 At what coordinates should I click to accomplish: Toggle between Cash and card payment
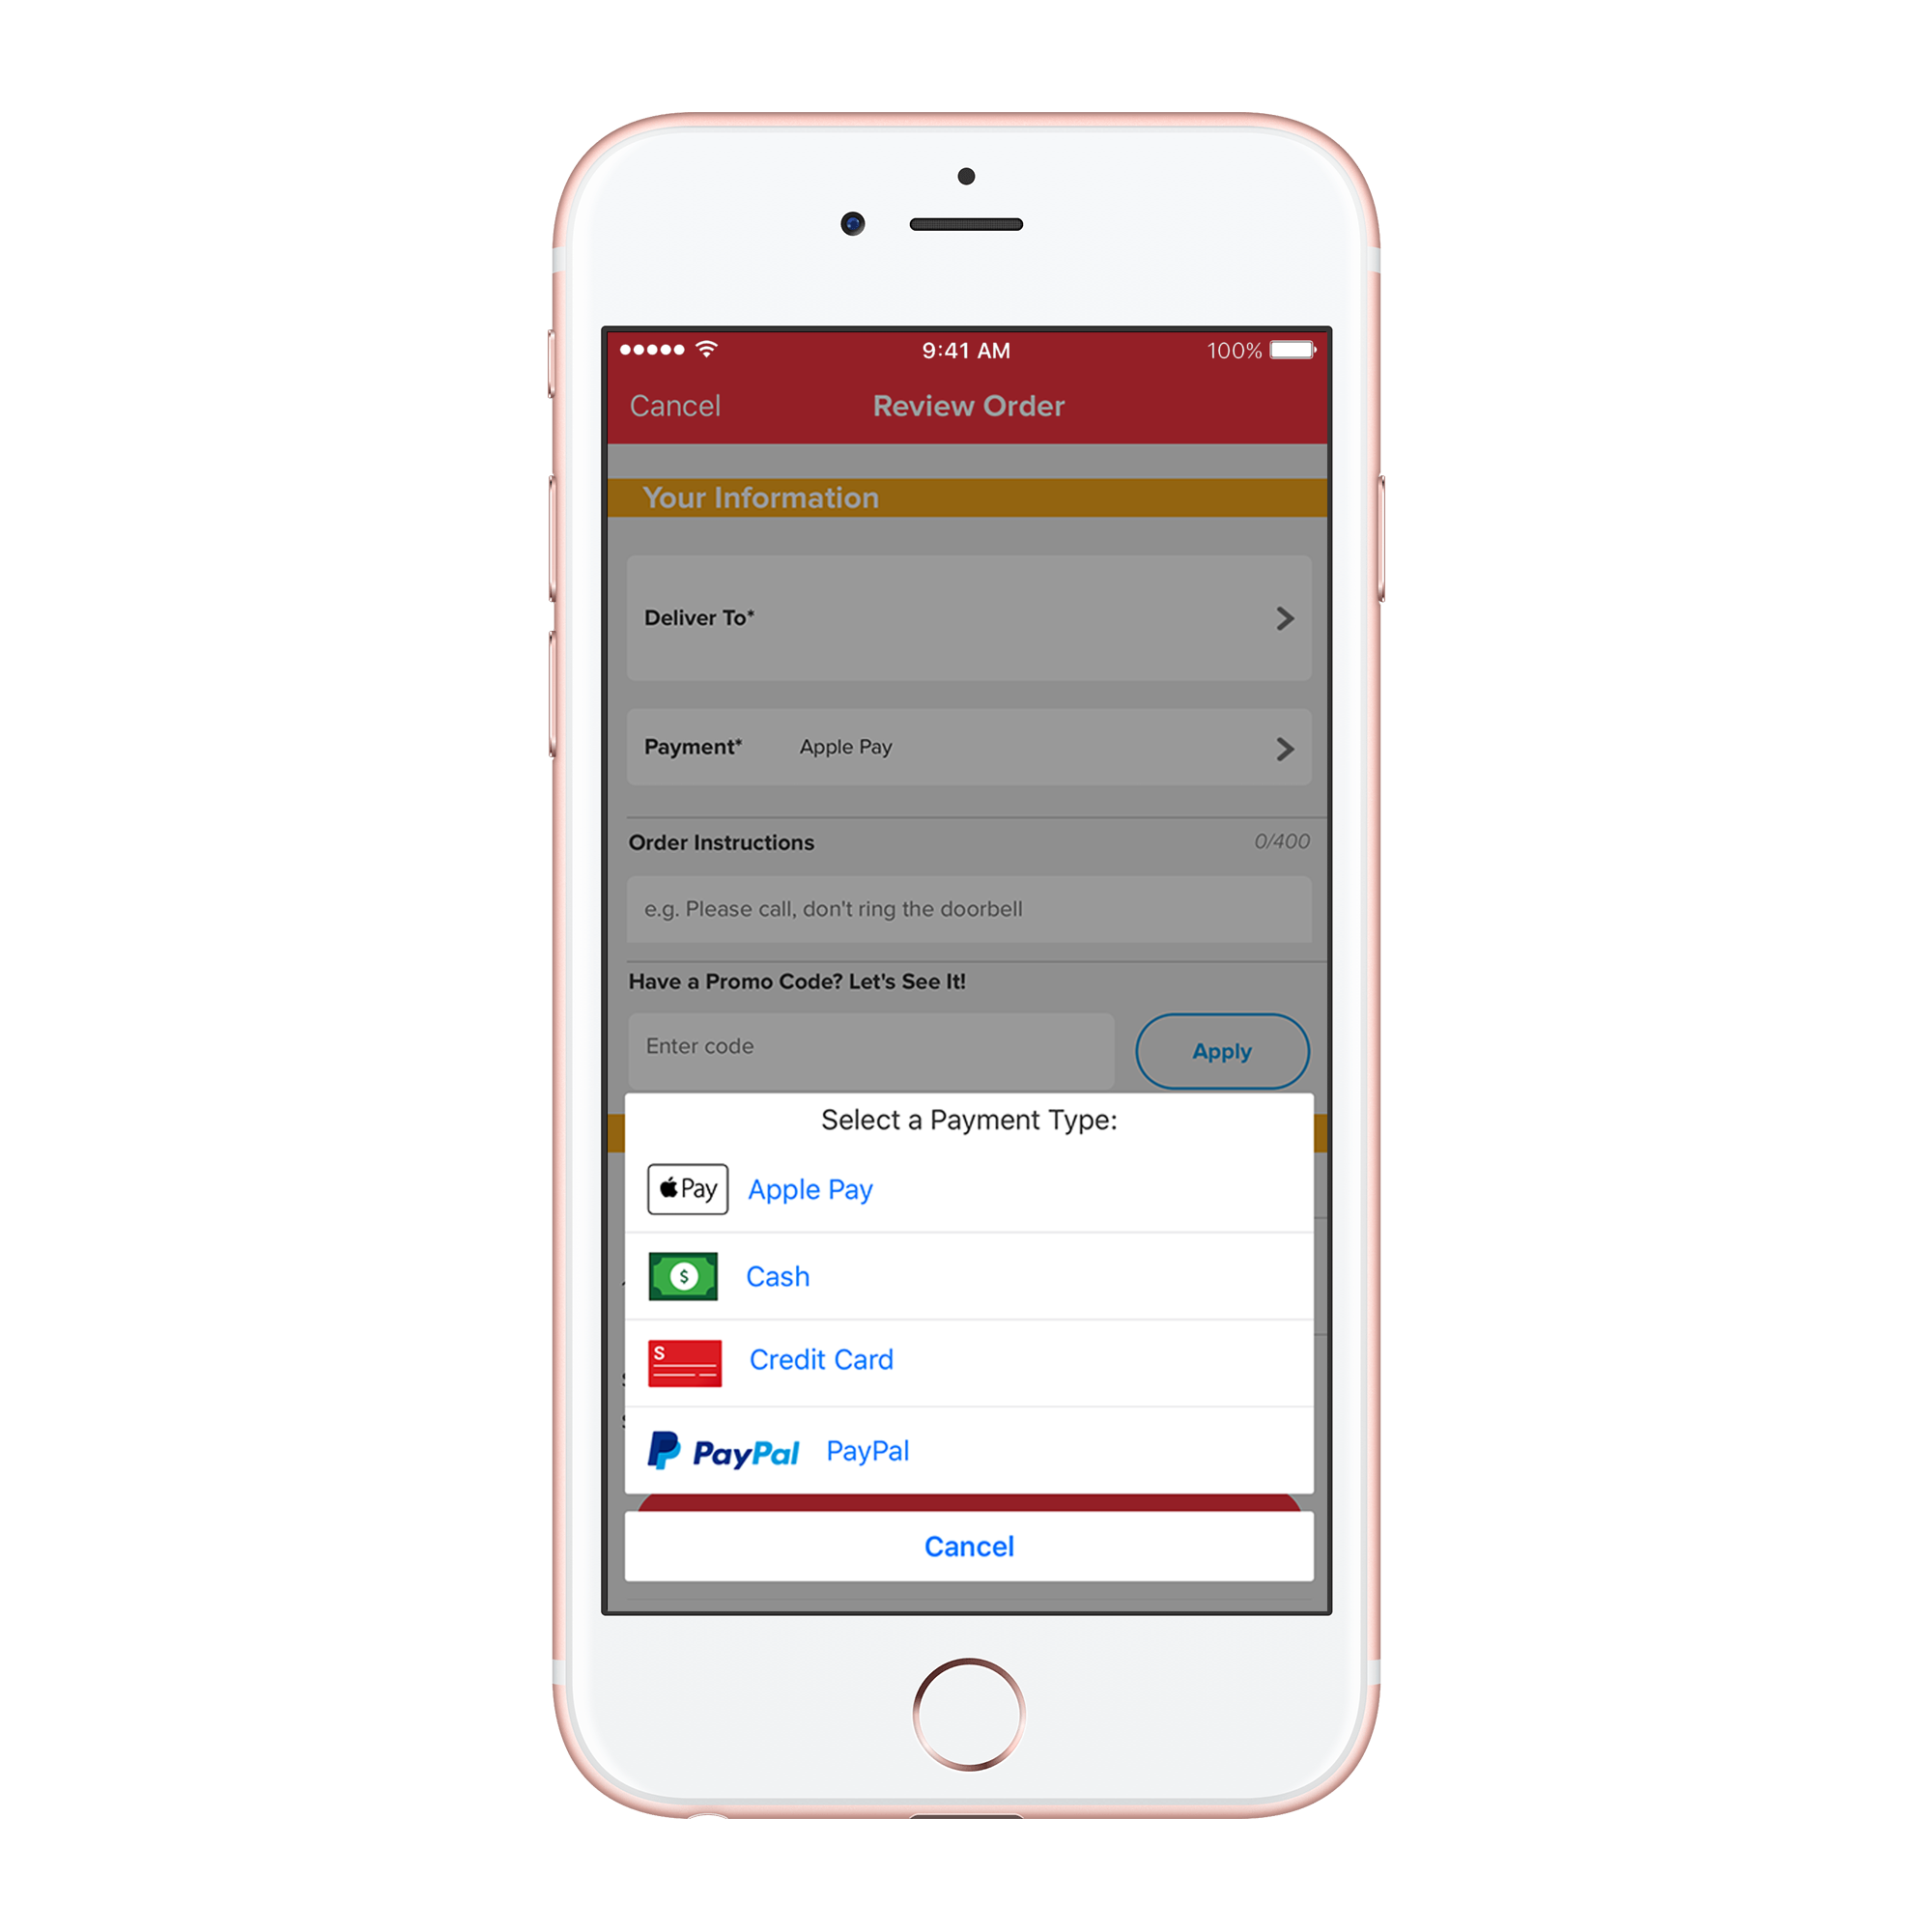(966, 1276)
